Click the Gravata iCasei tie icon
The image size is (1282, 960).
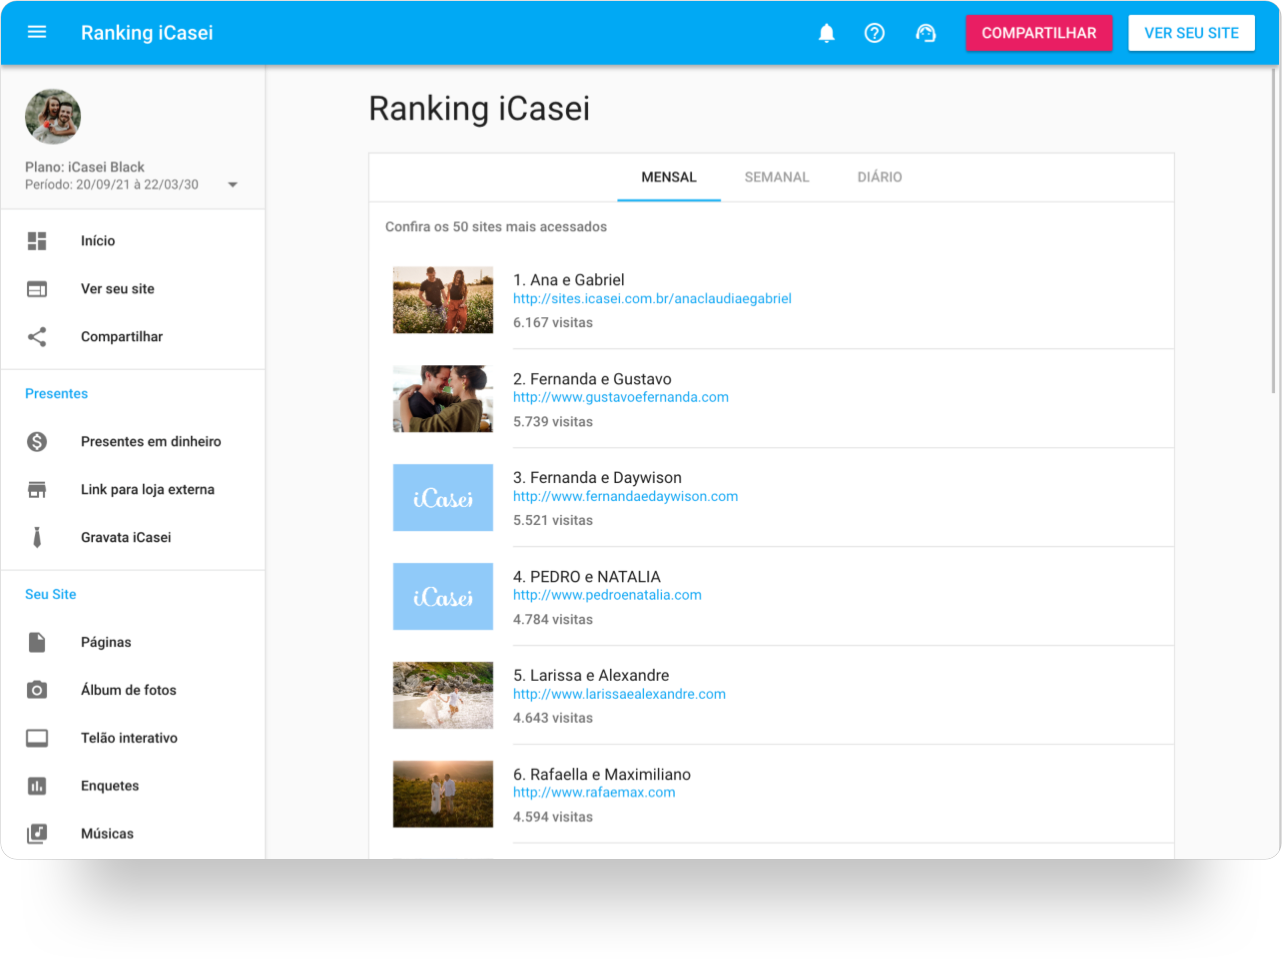[x=37, y=537]
